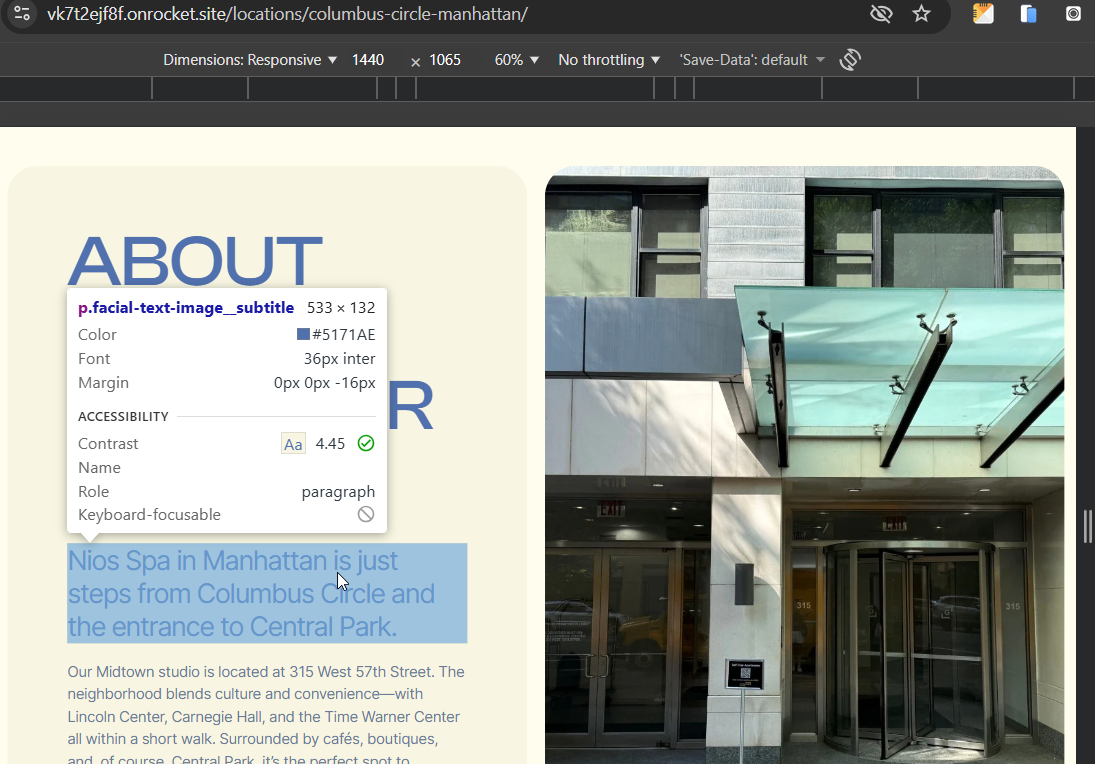Click the building entrance photo
This screenshot has height=764, width=1095.
(x=804, y=465)
